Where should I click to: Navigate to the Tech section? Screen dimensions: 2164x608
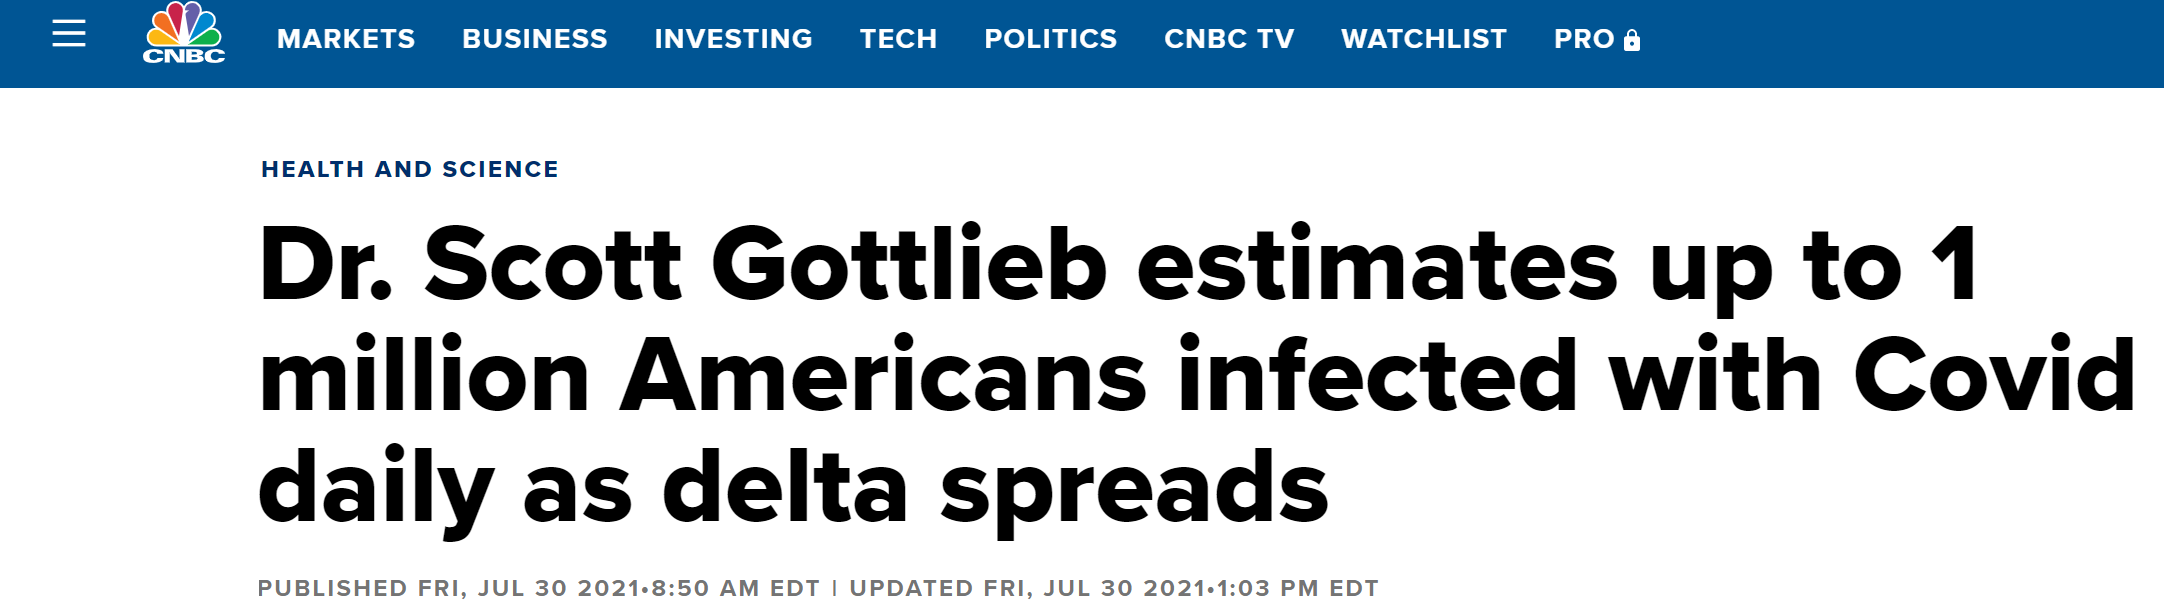pos(898,39)
